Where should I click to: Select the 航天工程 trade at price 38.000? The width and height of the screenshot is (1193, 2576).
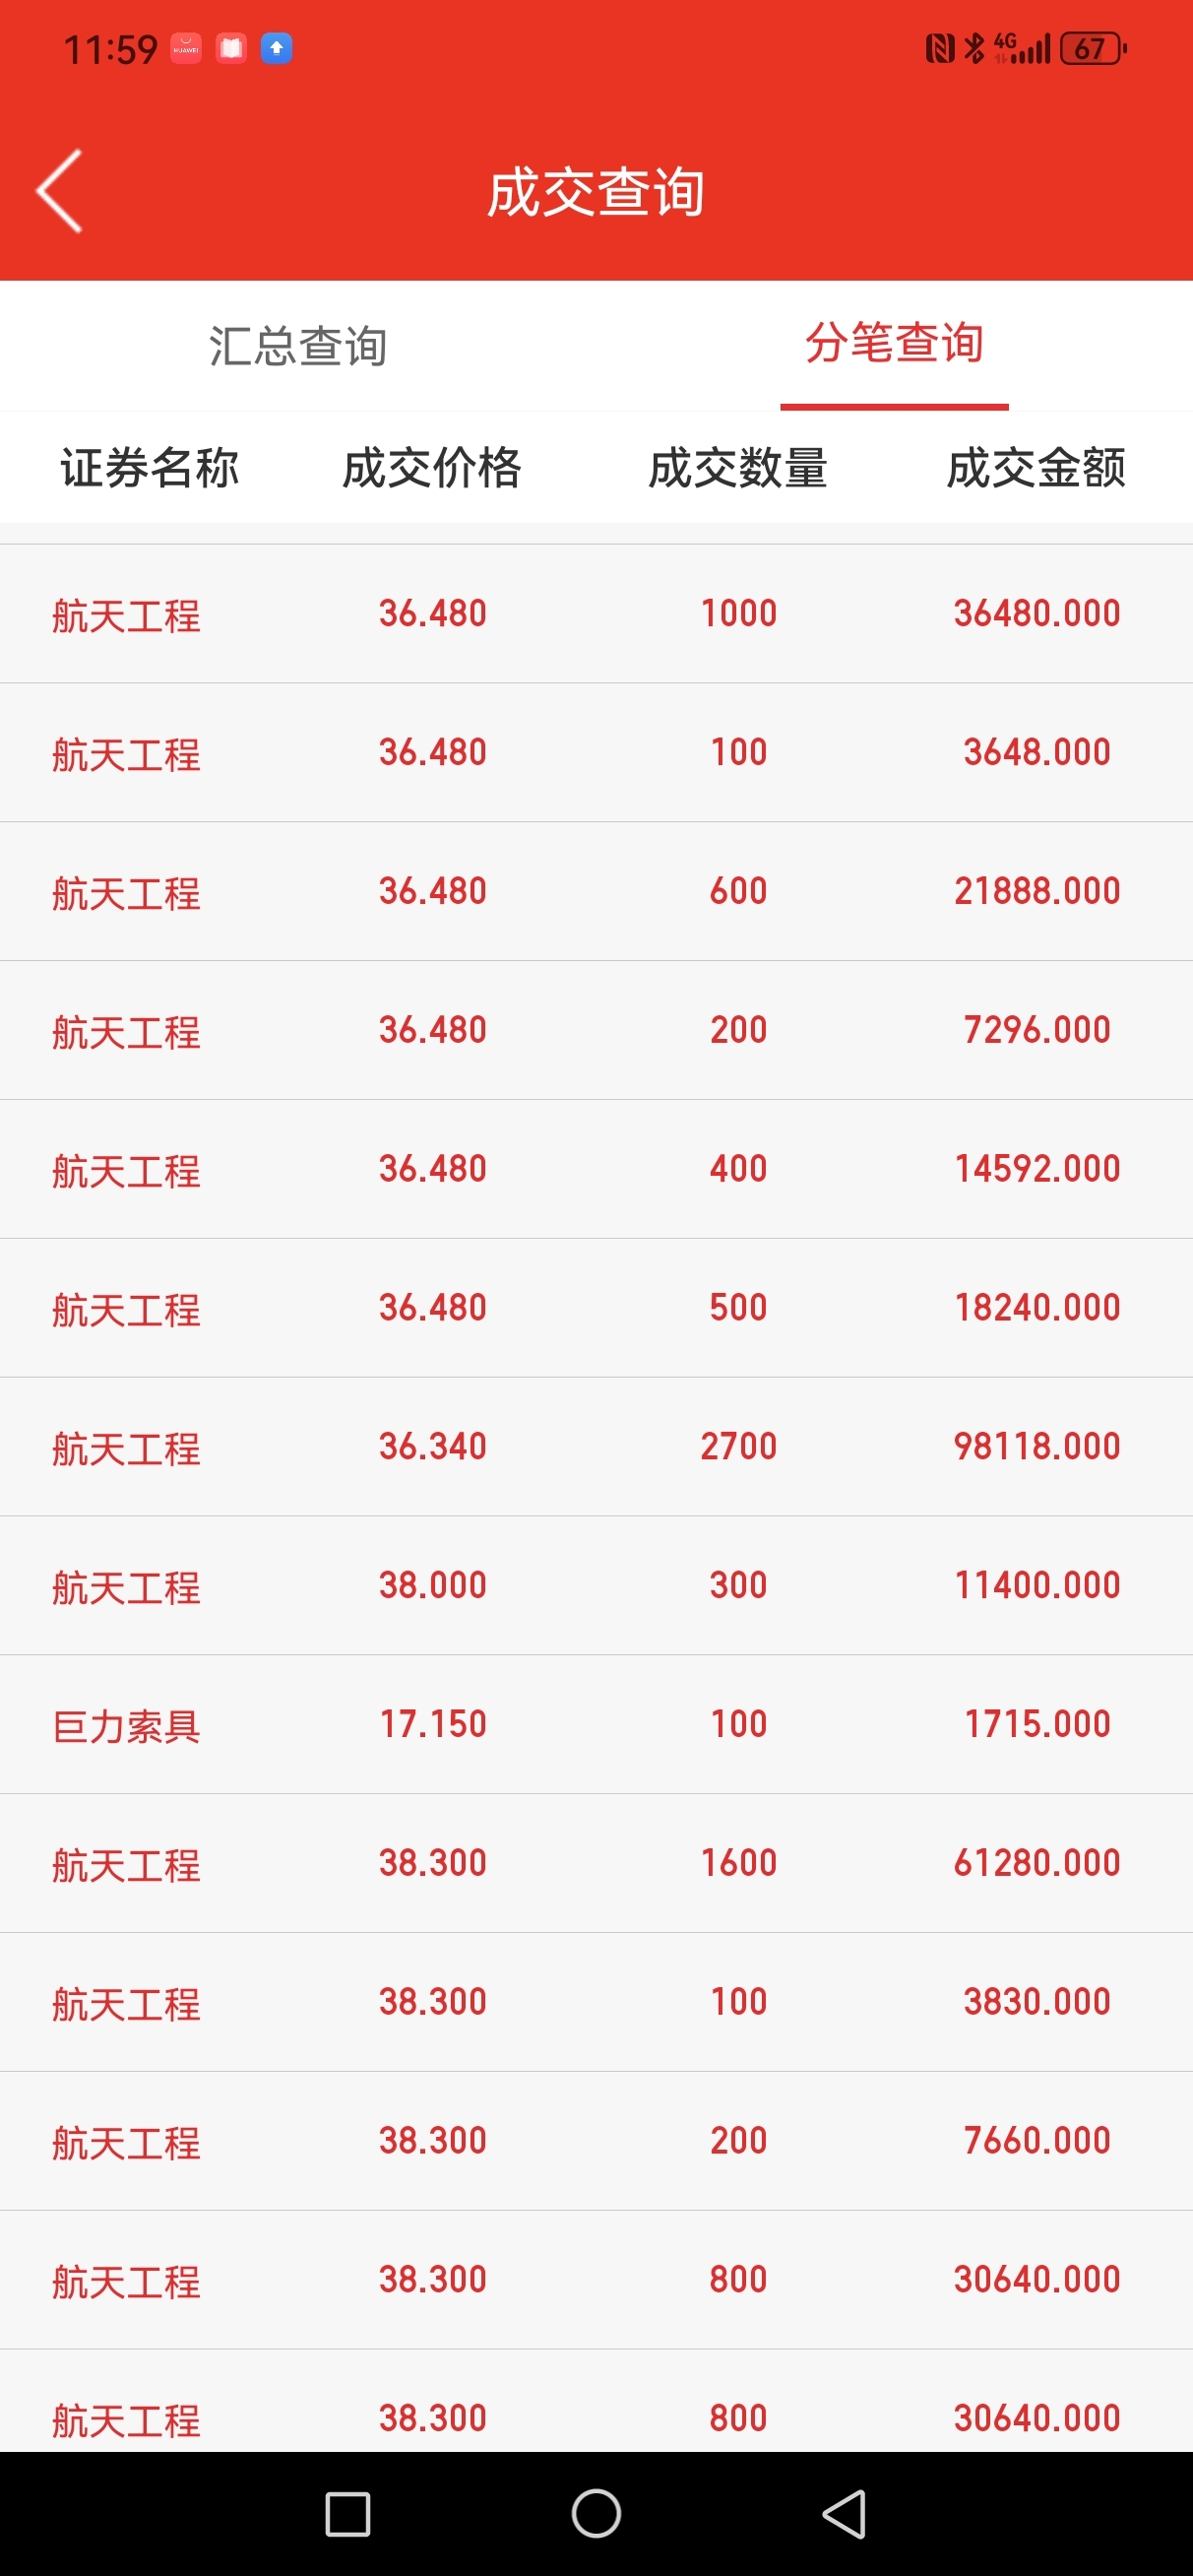[x=596, y=1585]
